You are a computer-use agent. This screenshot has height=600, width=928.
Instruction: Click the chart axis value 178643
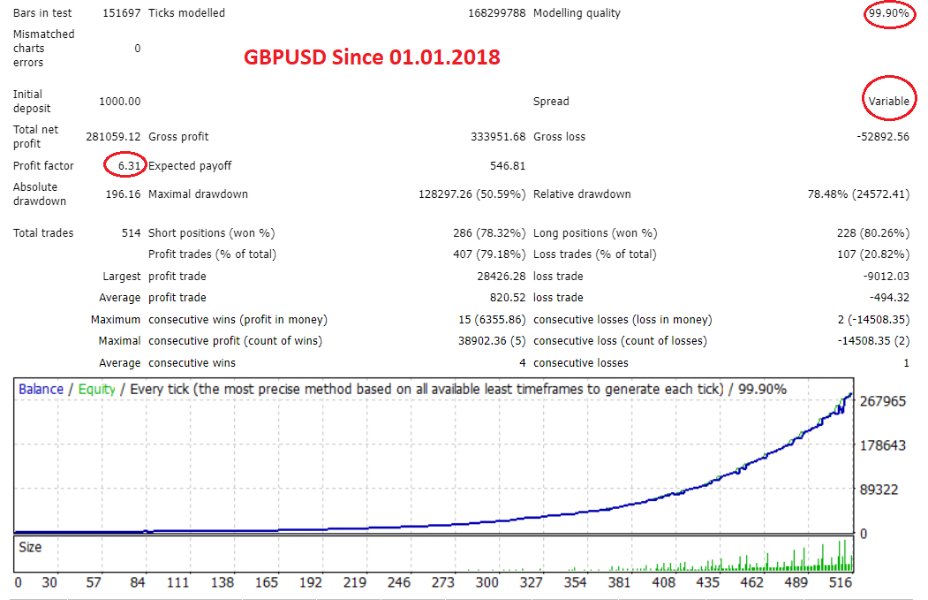click(882, 445)
